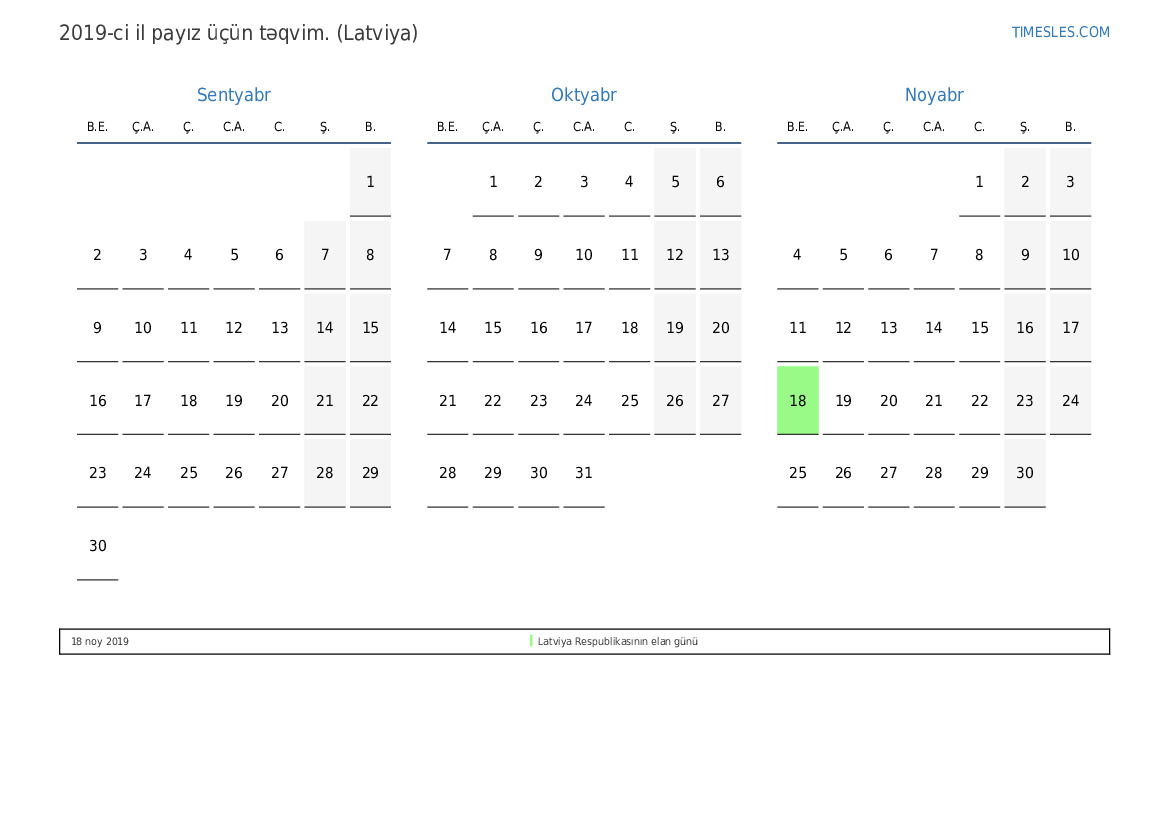1169x827 pixels.
Task: Click the Sentyabr month heading
Action: coord(233,95)
